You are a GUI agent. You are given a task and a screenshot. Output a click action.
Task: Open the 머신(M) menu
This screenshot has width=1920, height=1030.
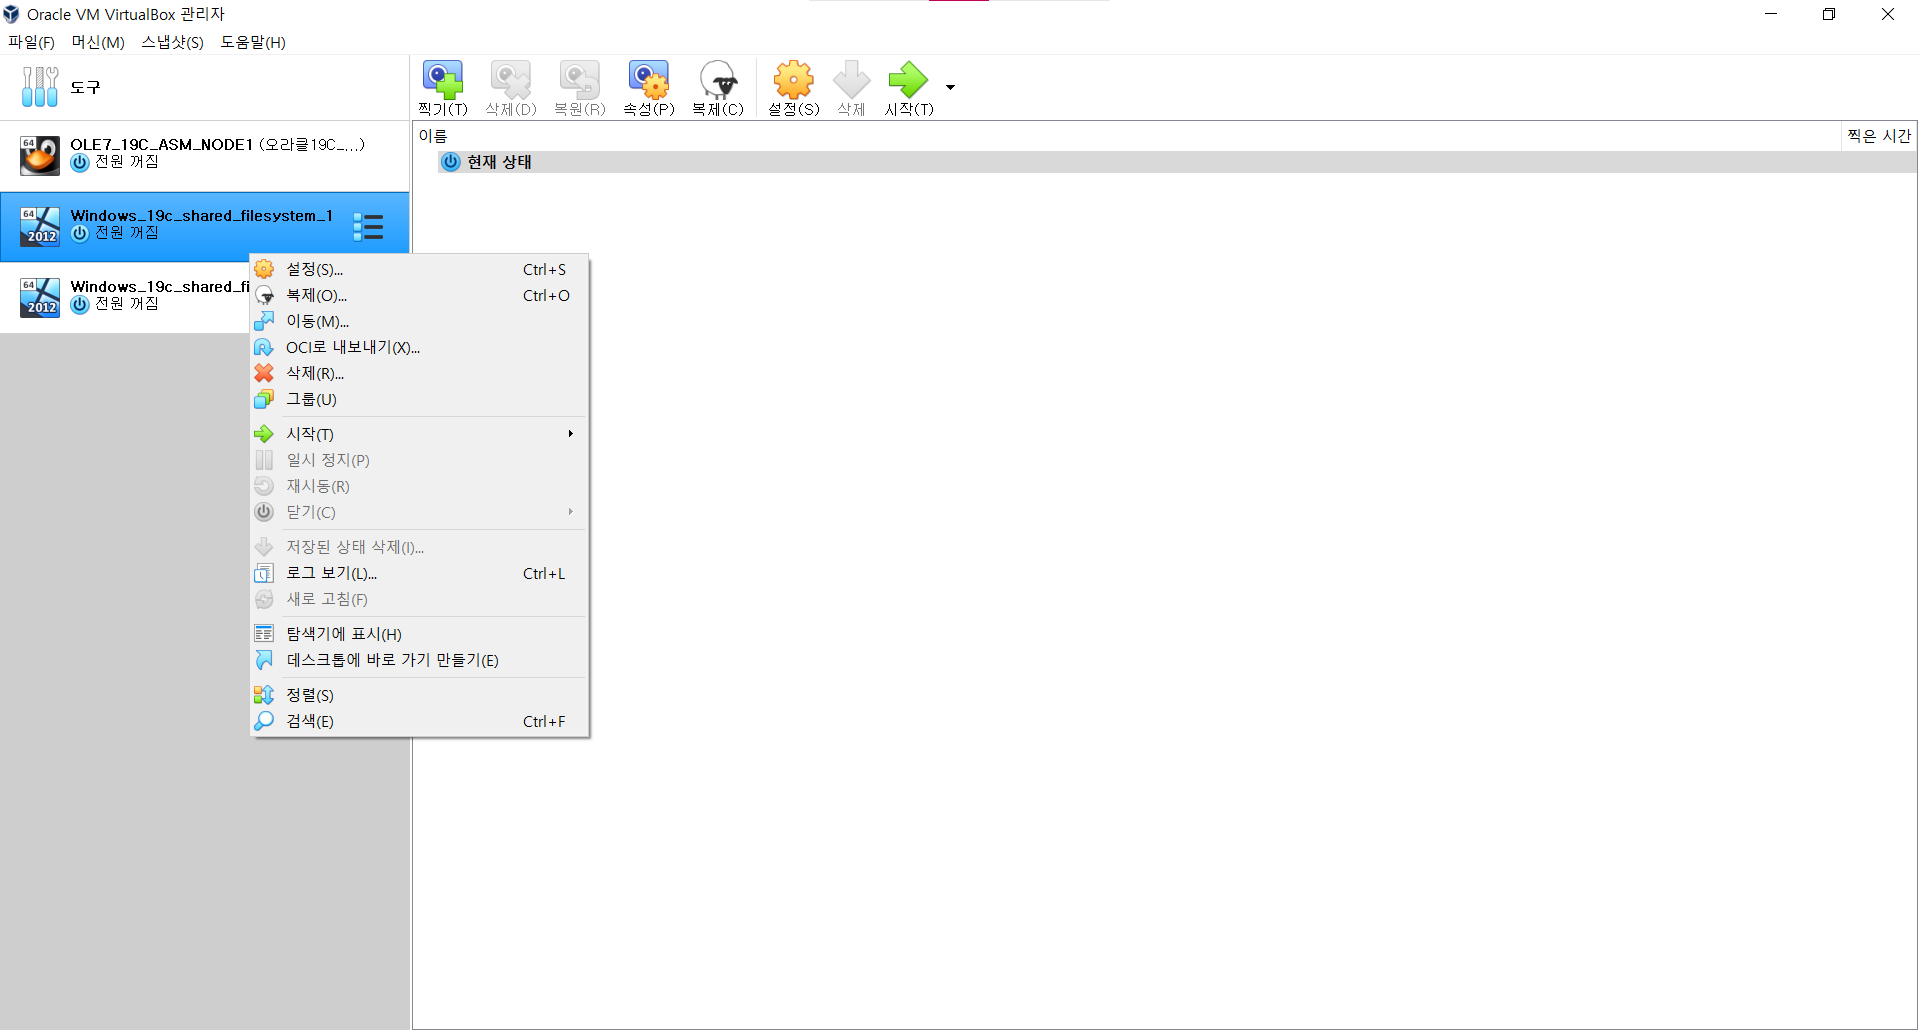(x=98, y=42)
